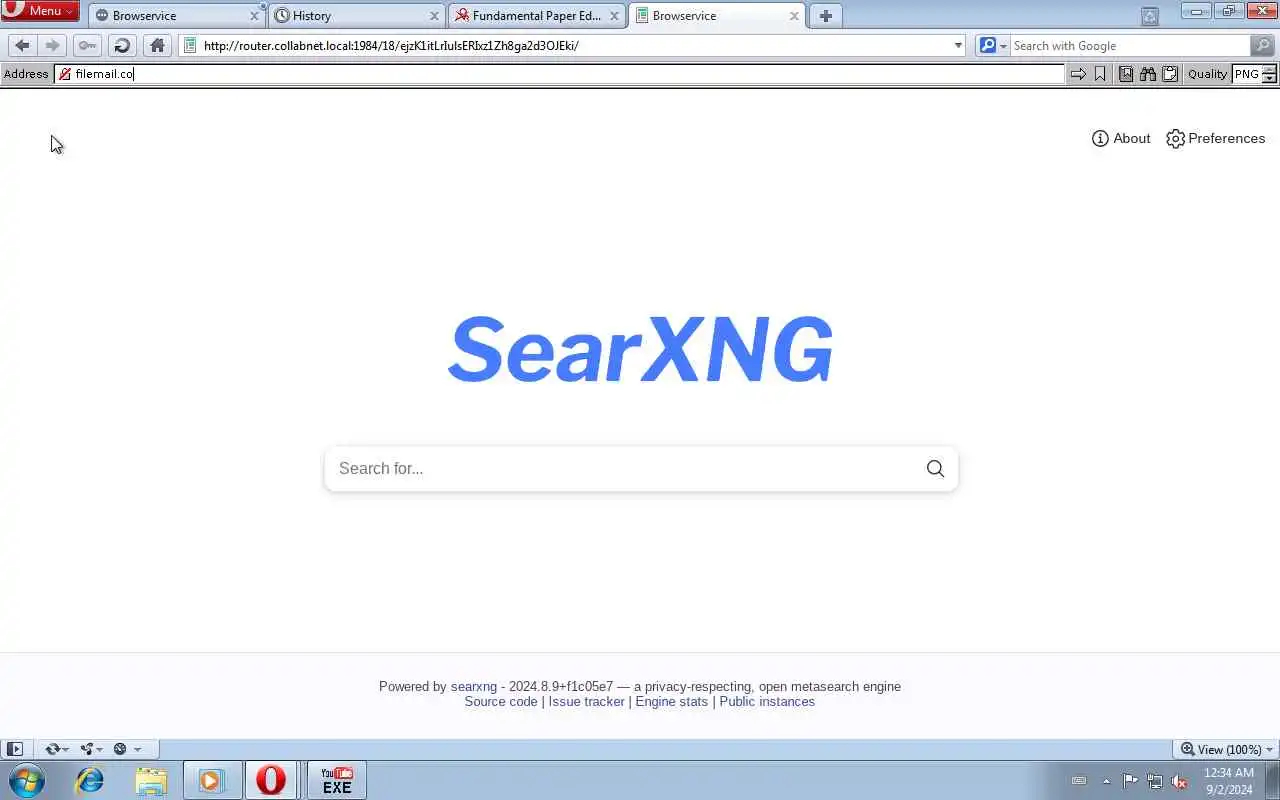Click the PNG quality value field
This screenshot has width=1280, height=800.
point(1247,74)
